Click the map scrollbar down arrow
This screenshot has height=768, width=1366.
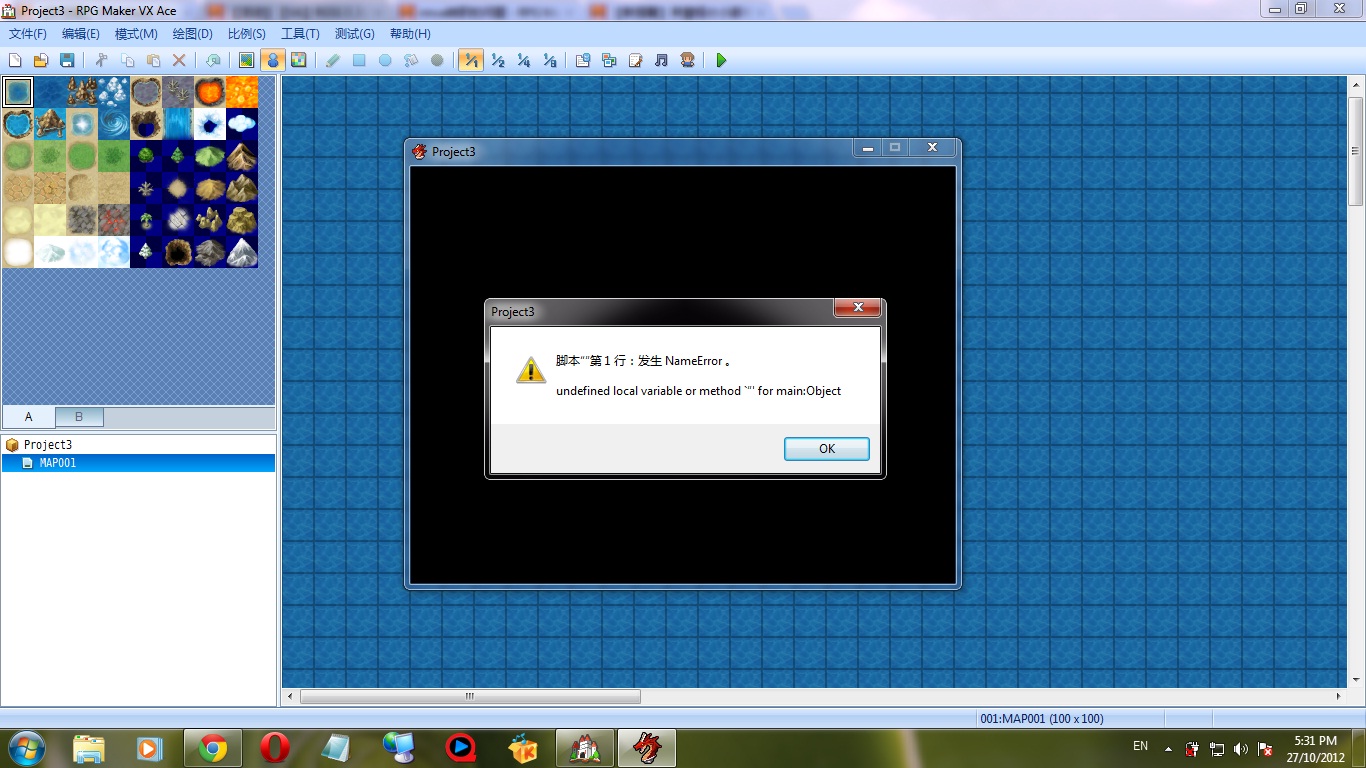click(1357, 680)
